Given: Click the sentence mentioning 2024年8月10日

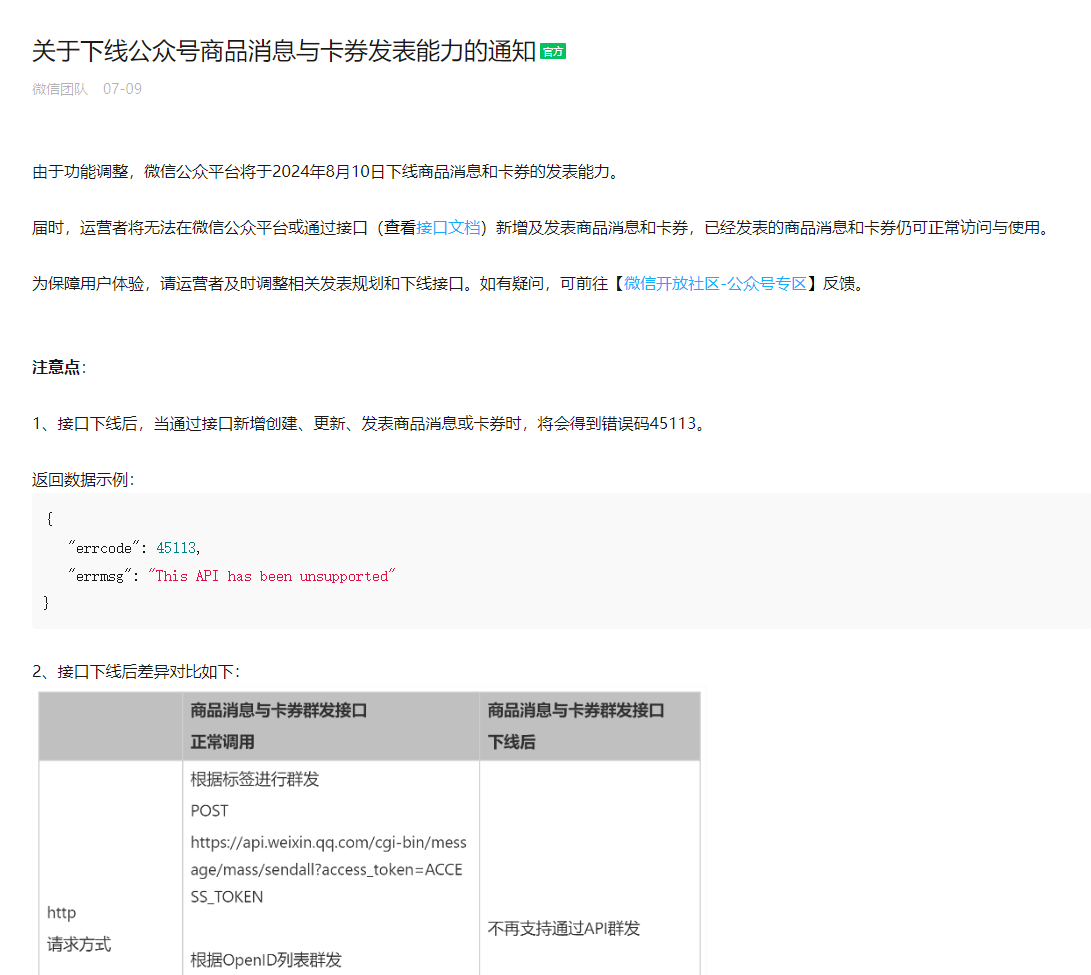Looking at the screenshot, I should click(326, 172).
